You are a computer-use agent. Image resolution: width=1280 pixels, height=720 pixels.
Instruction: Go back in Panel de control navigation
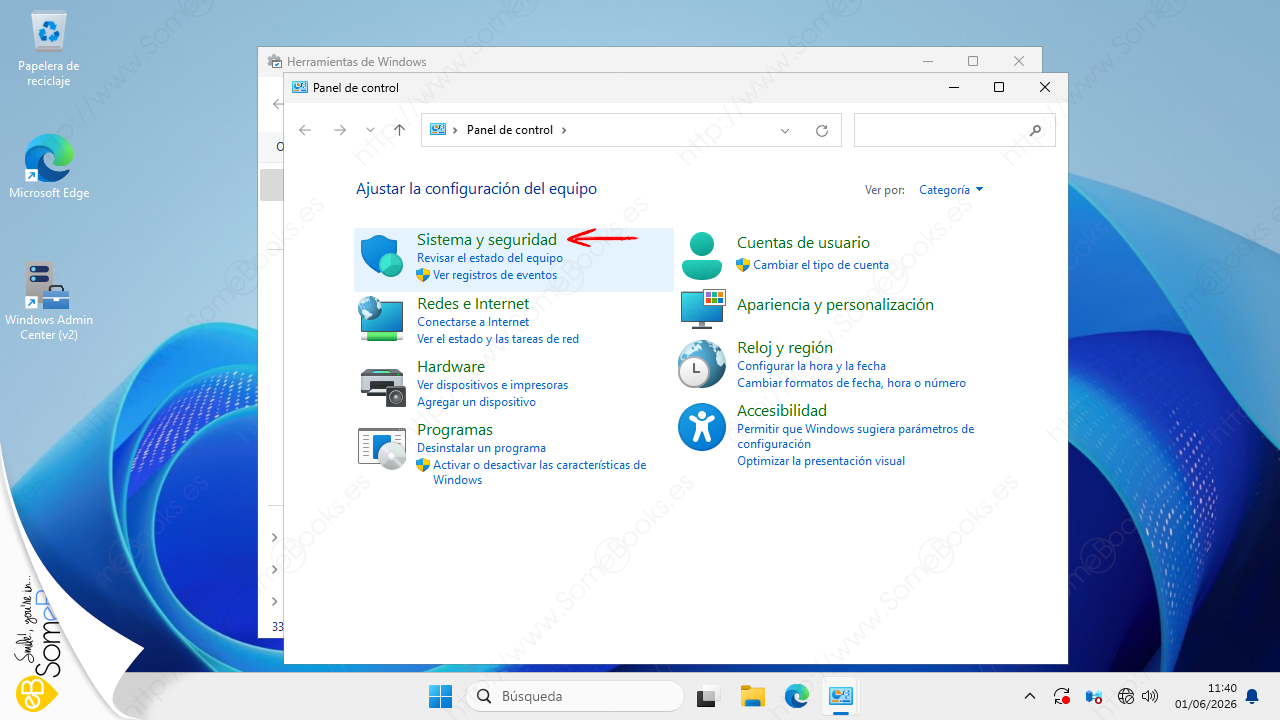pyautogui.click(x=305, y=130)
